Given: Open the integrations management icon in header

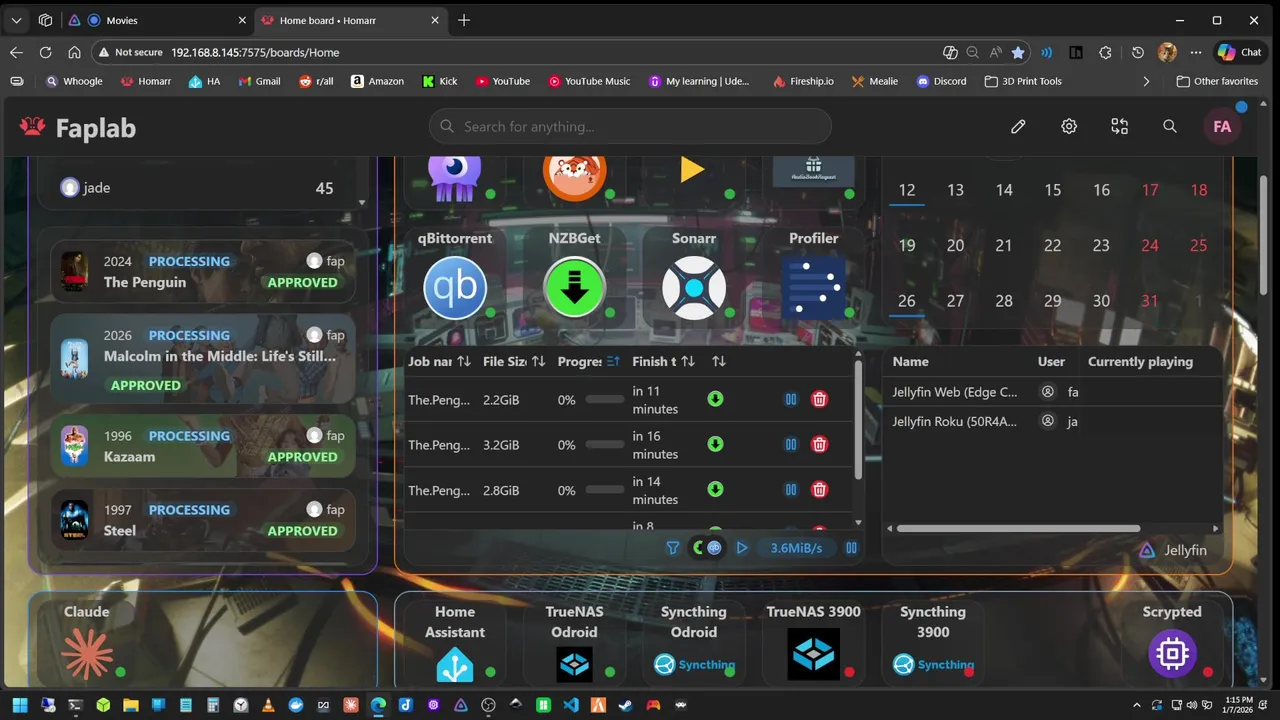Looking at the screenshot, I should (1120, 126).
